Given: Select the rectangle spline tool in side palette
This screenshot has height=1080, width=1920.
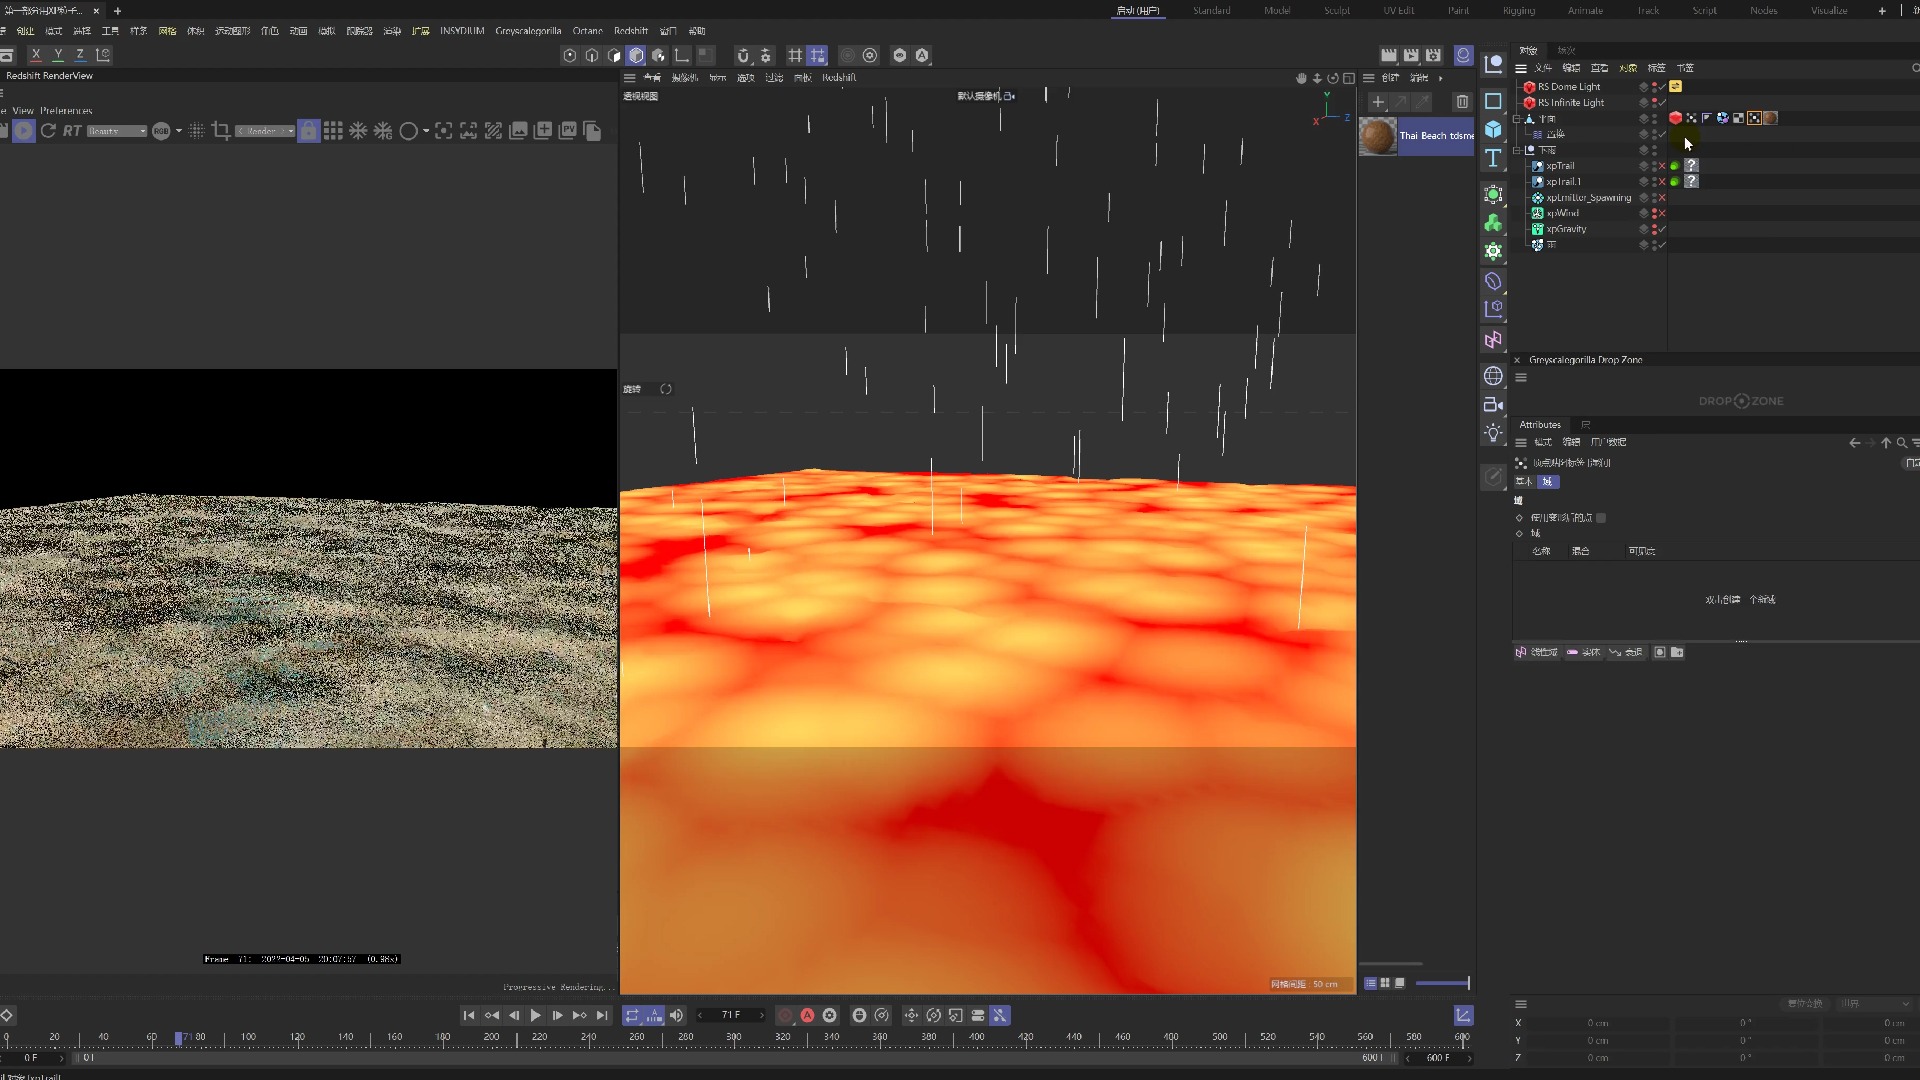Looking at the screenshot, I should coord(1493,101).
